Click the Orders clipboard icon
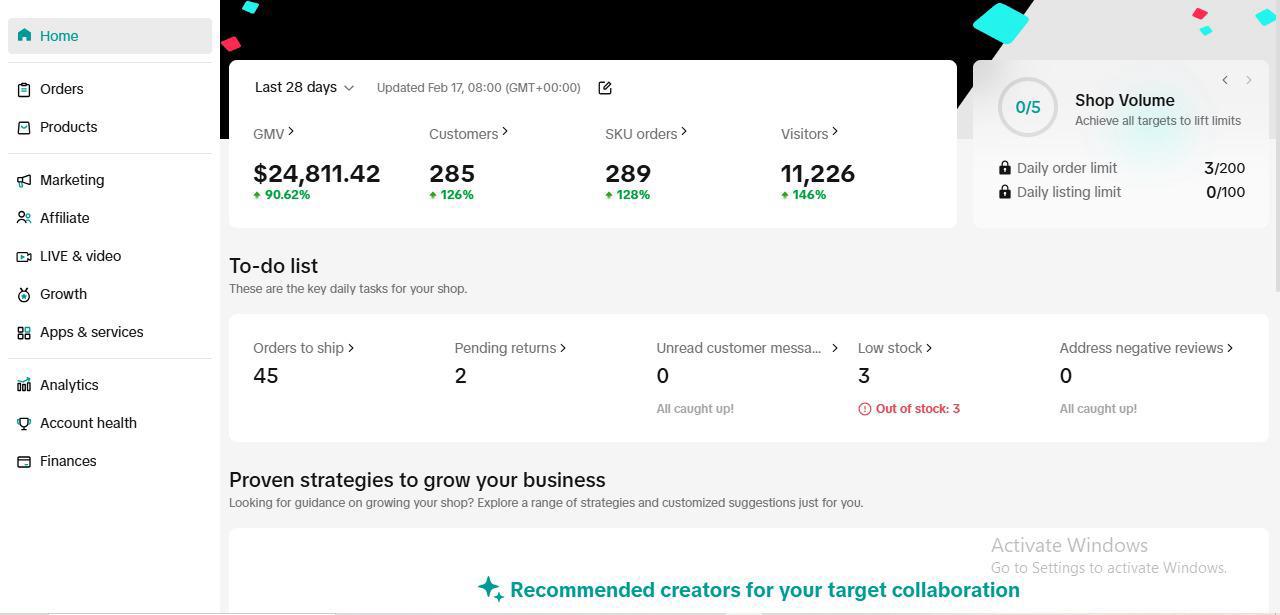 pos(24,89)
